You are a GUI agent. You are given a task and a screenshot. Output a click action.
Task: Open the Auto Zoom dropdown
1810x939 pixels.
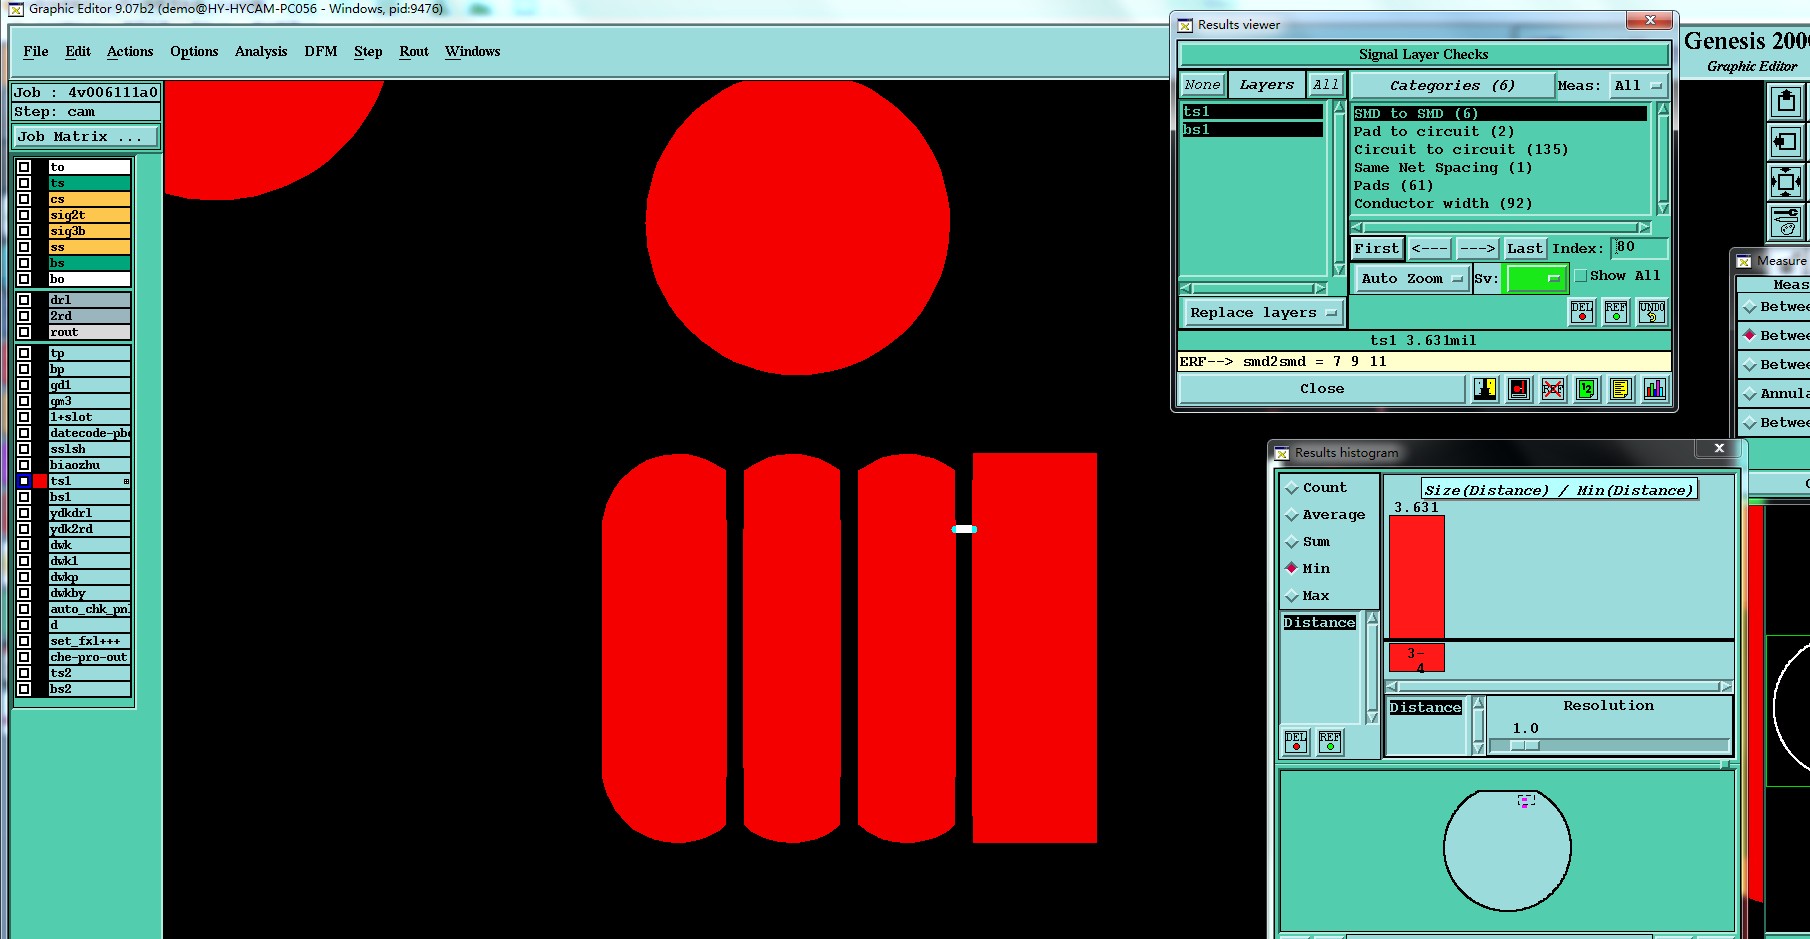tap(1412, 279)
